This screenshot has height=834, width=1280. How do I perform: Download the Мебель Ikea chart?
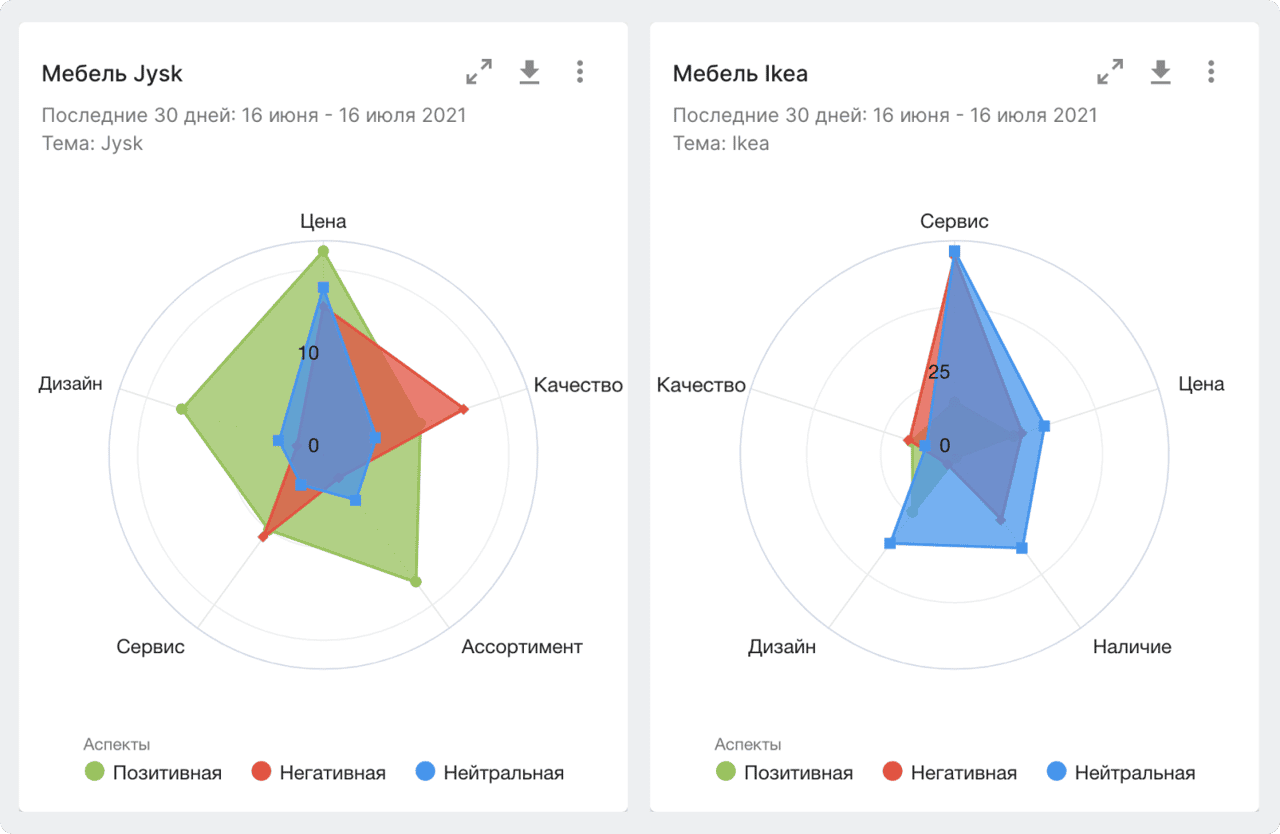1160,72
